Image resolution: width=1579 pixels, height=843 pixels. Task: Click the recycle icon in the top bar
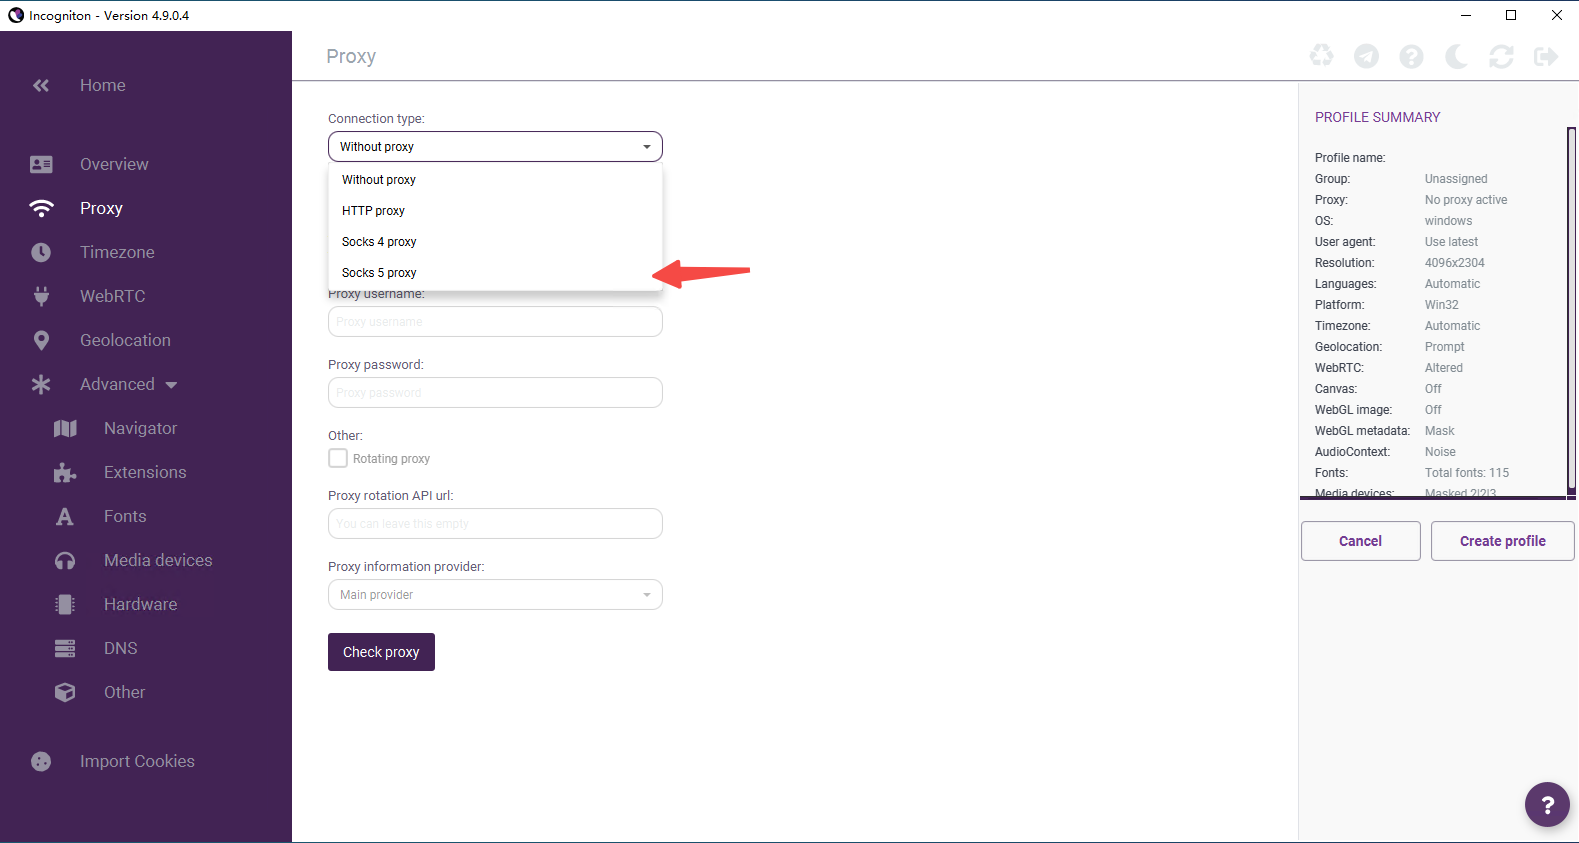pos(1321,57)
